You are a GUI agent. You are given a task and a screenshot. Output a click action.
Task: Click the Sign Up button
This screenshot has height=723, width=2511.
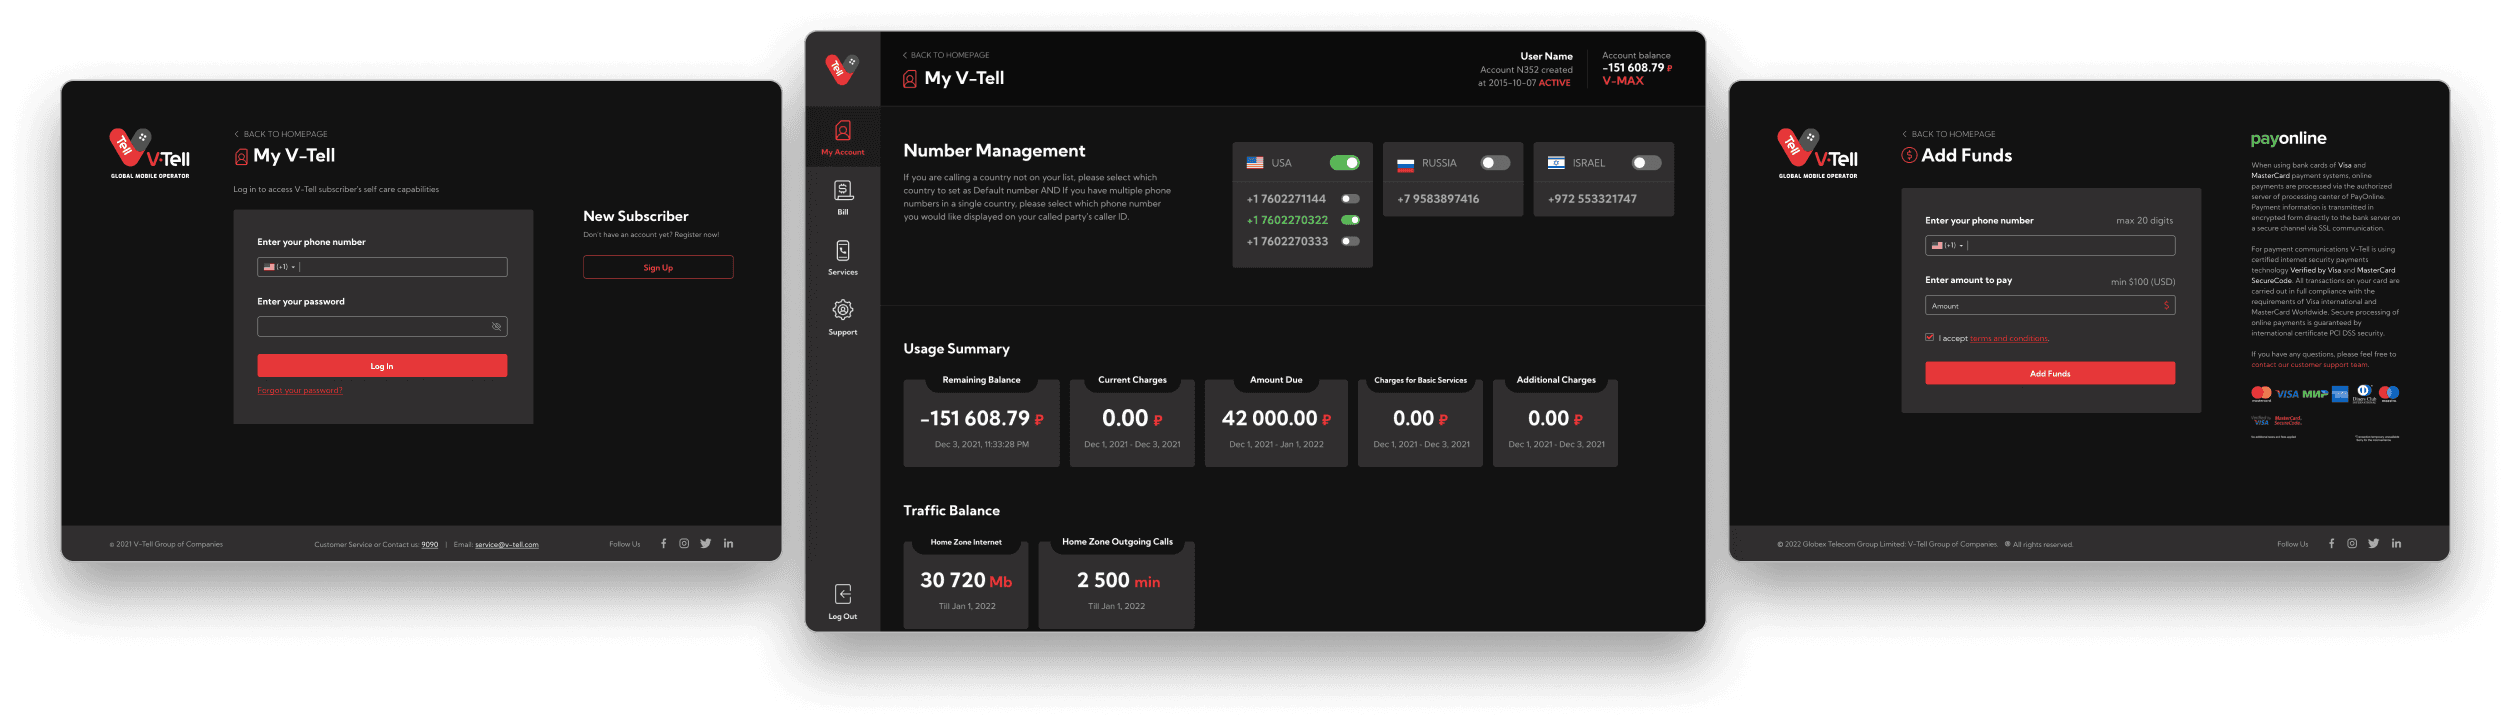click(x=658, y=267)
